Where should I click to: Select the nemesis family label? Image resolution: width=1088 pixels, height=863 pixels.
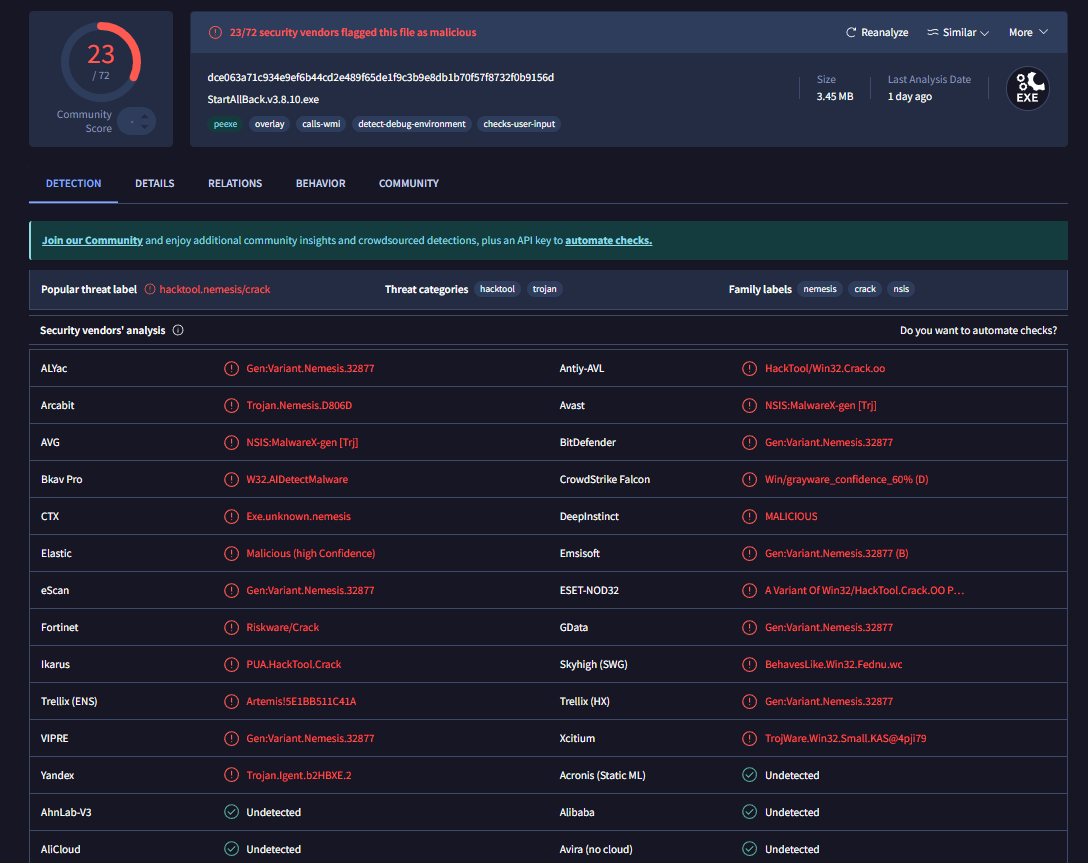(x=820, y=289)
